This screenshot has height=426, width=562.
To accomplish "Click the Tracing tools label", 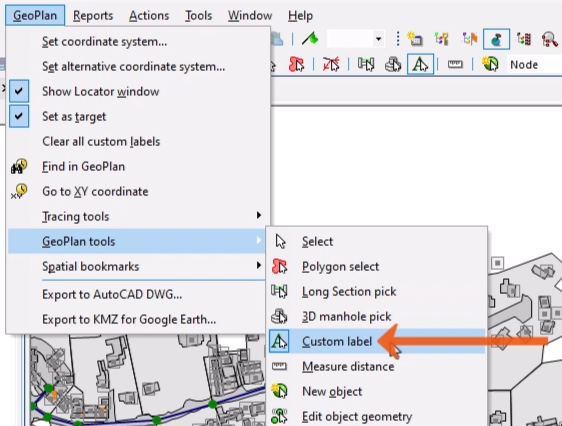I will [76, 217].
